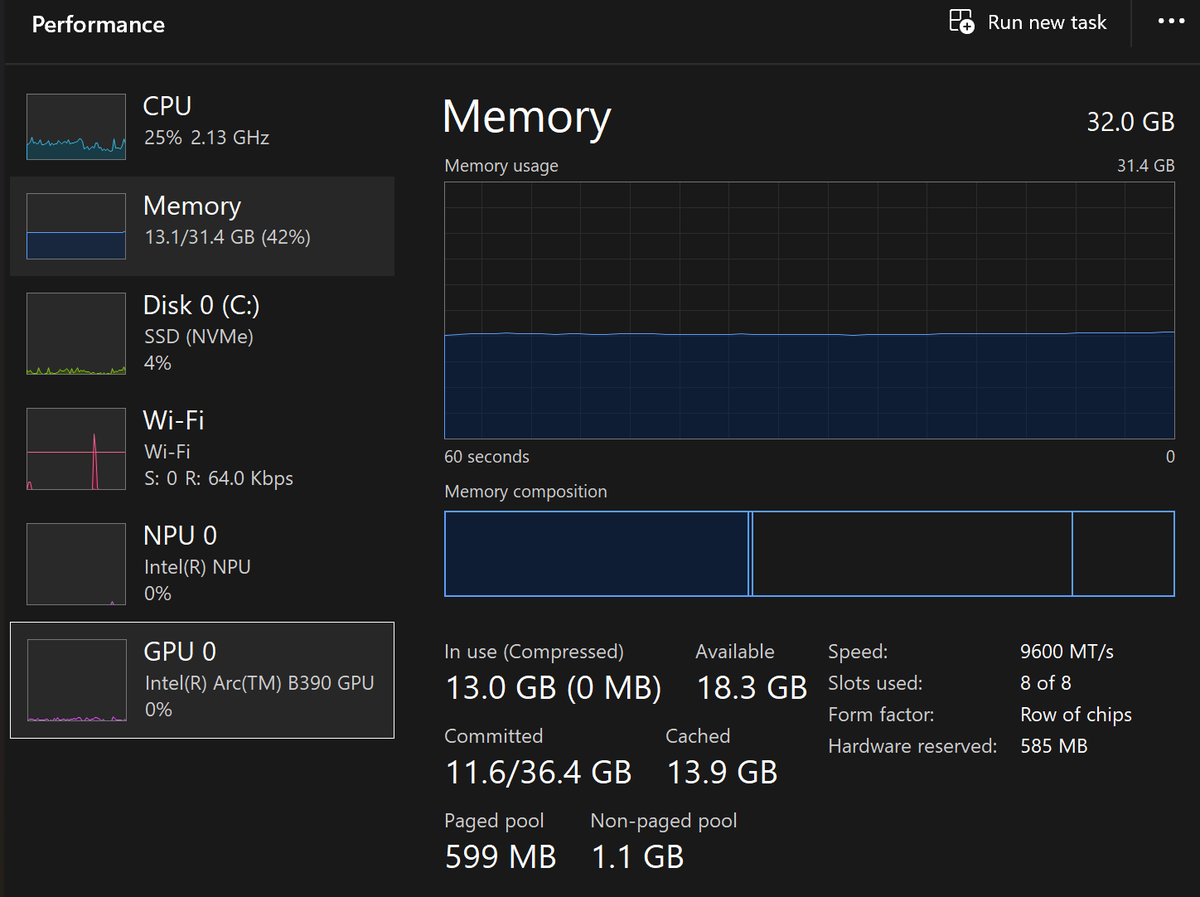Click the 585 MB hardware reserved value
This screenshot has width=1200, height=897.
click(1054, 747)
